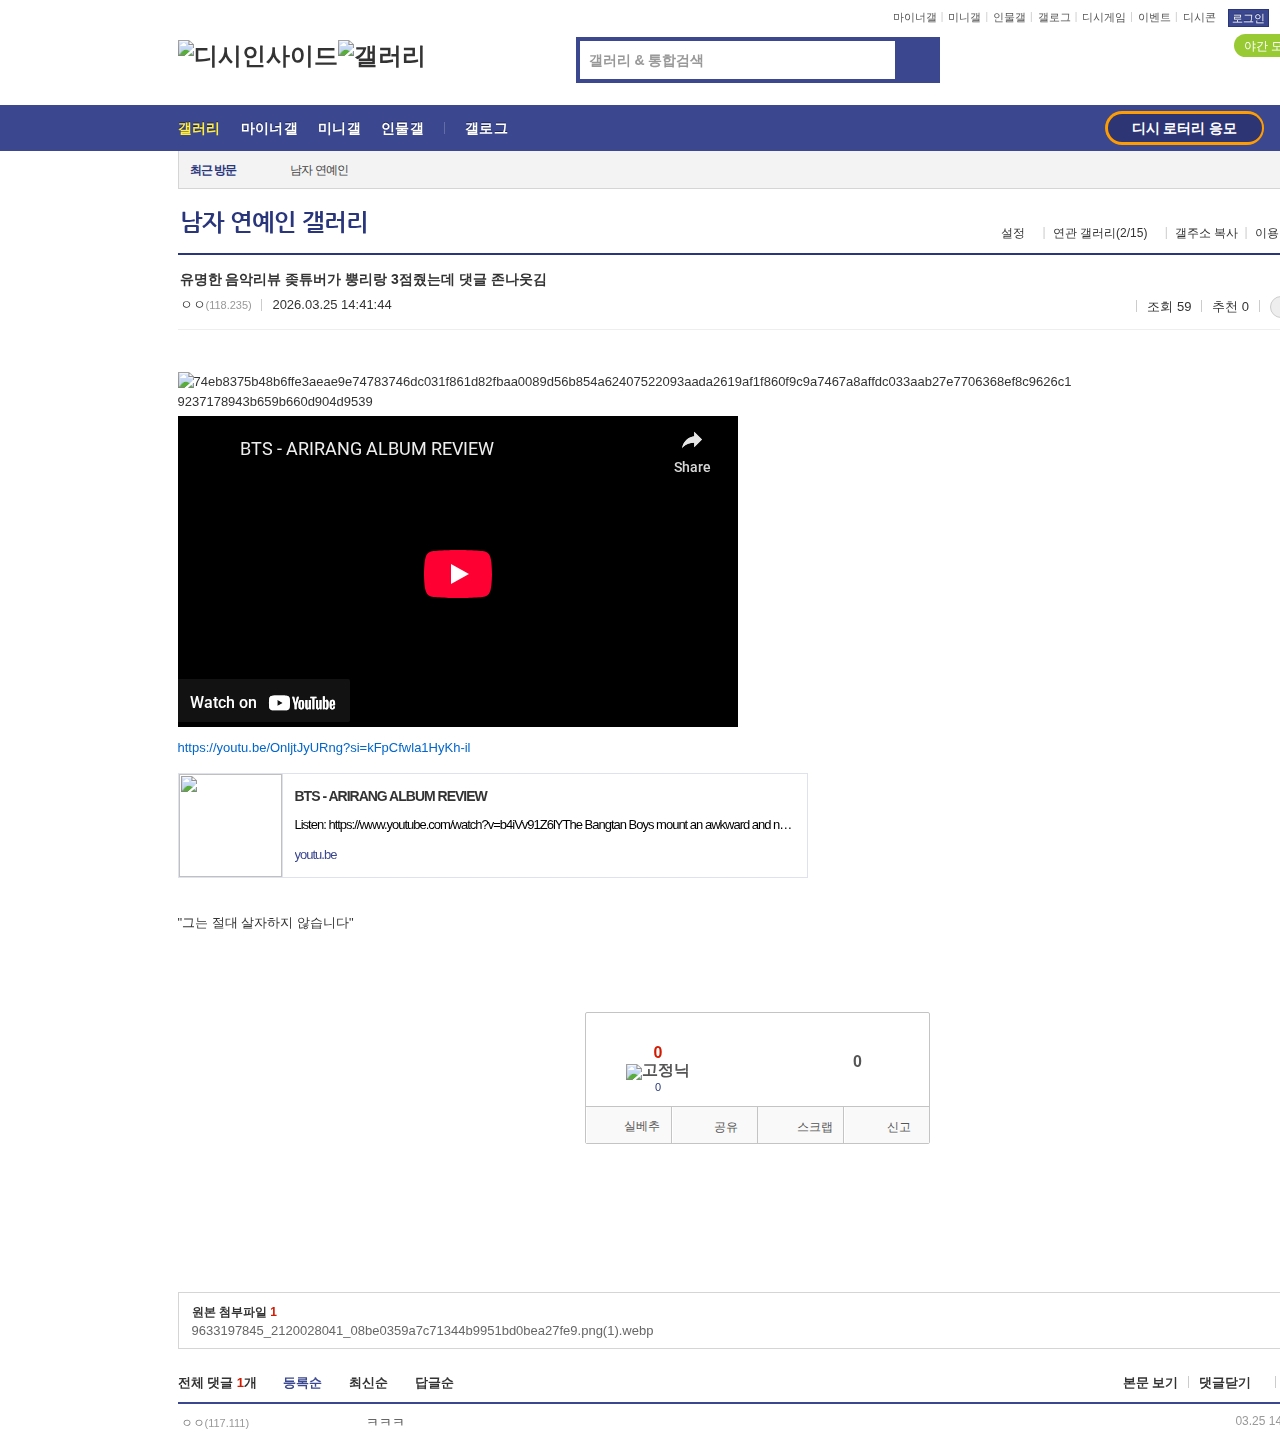Click the search button beside search field
This screenshot has width=1280, height=1436.
[917, 60]
